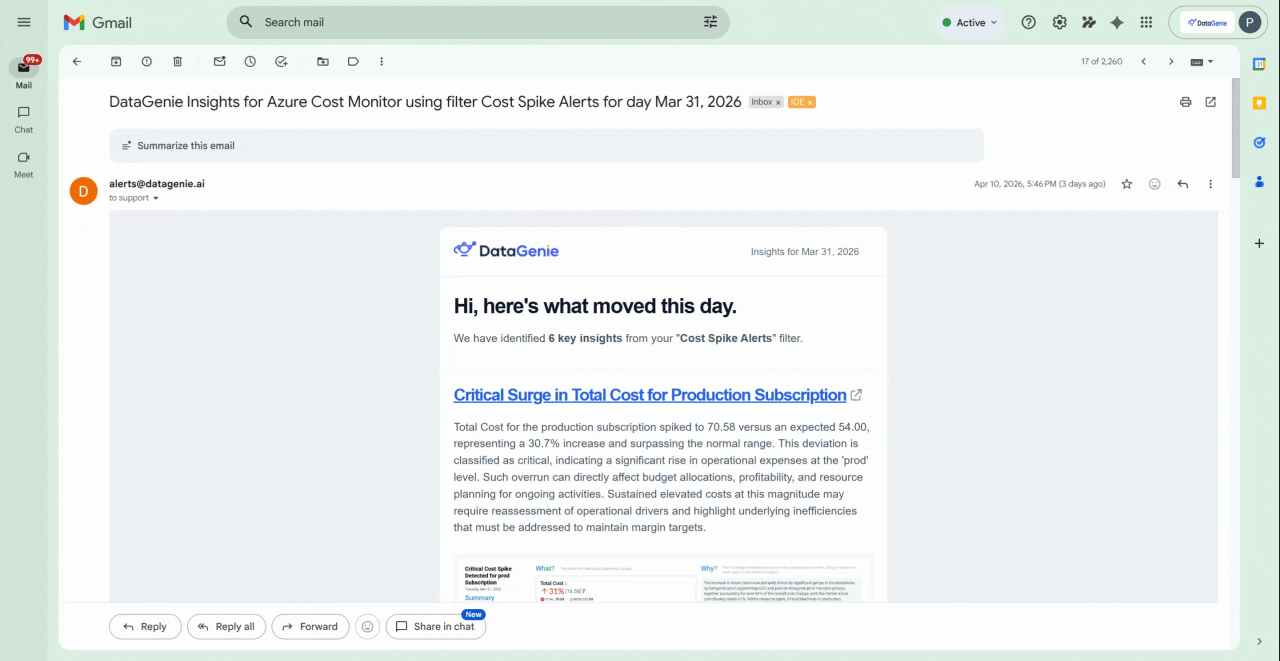Click the 'Insights for Mar 31, 2026' text
The image size is (1280, 661).
805,252
